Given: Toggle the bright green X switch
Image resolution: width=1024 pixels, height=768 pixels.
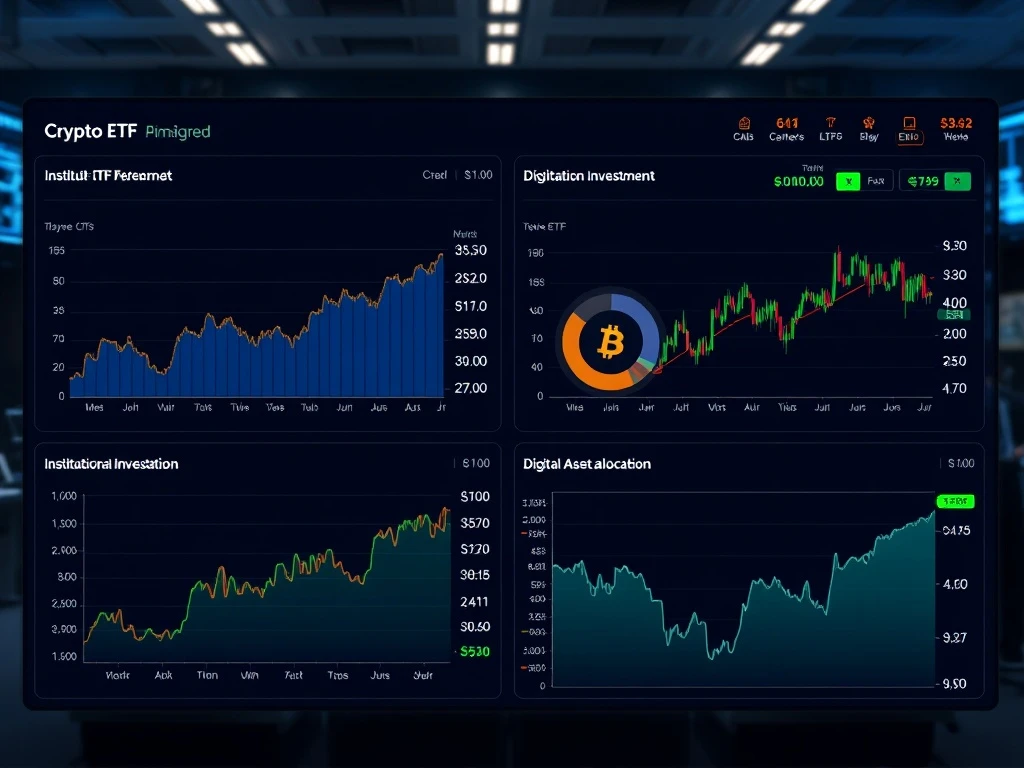Looking at the screenshot, I should point(848,181).
